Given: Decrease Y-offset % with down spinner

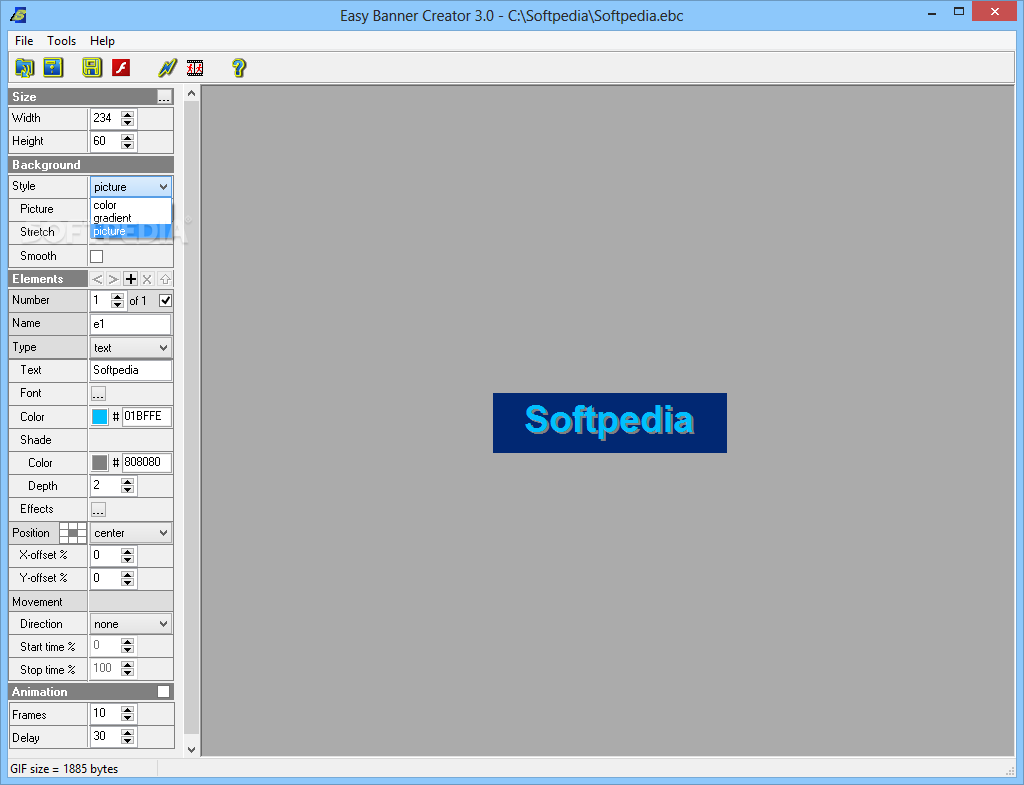Looking at the screenshot, I should coord(127,583).
